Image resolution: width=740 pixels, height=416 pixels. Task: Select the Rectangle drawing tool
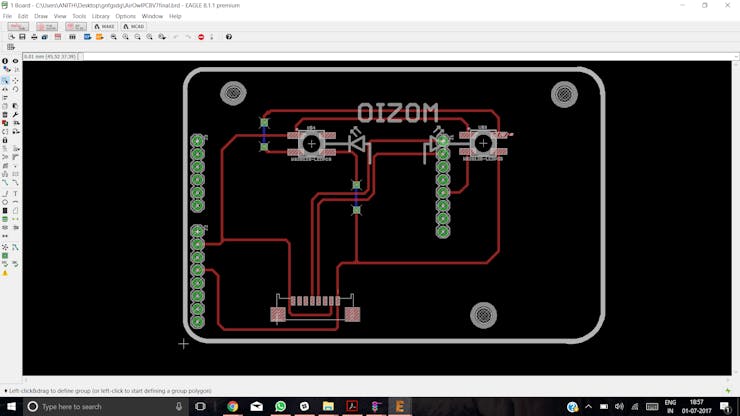[x=5, y=211]
